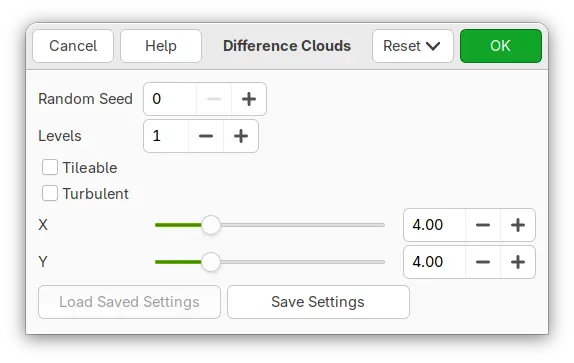
Task: Focus the Random Seed input field
Action: (170, 99)
